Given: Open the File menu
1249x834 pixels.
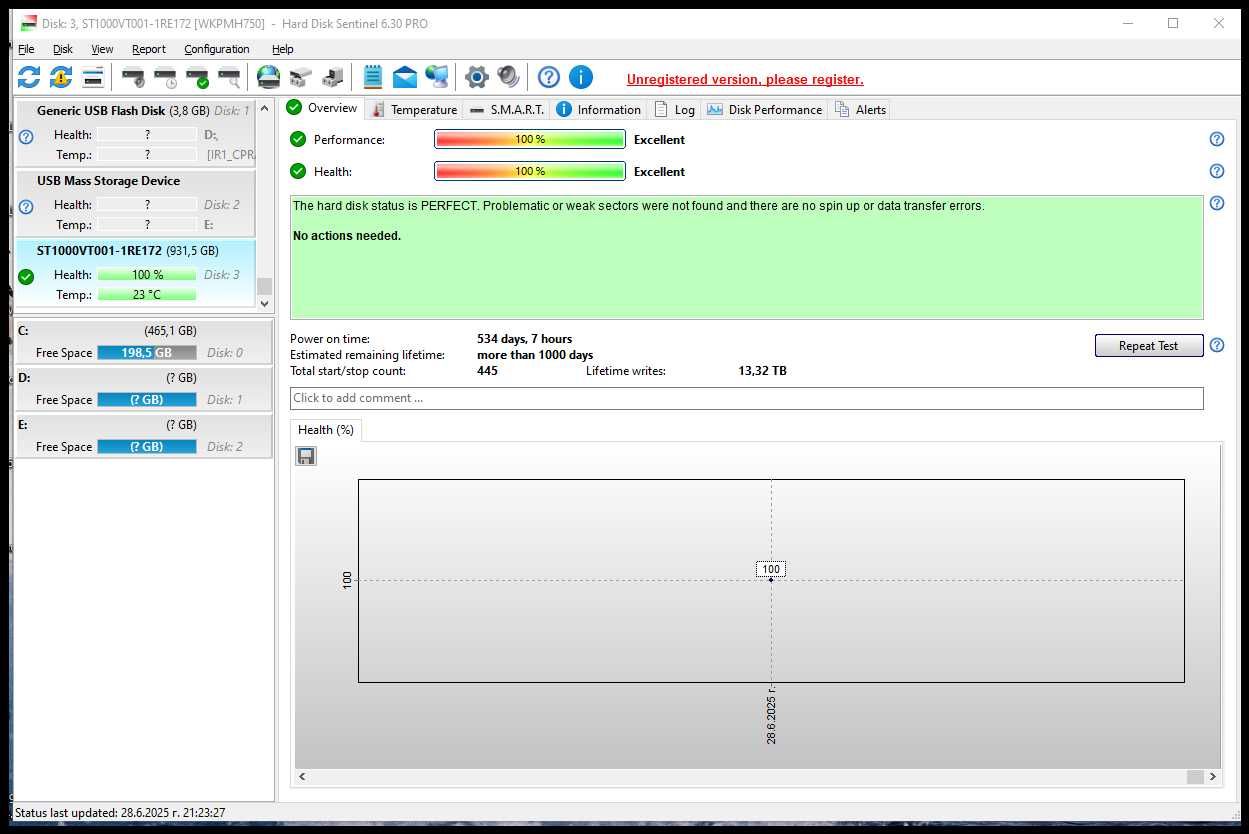Looking at the screenshot, I should tap(26, 49).
